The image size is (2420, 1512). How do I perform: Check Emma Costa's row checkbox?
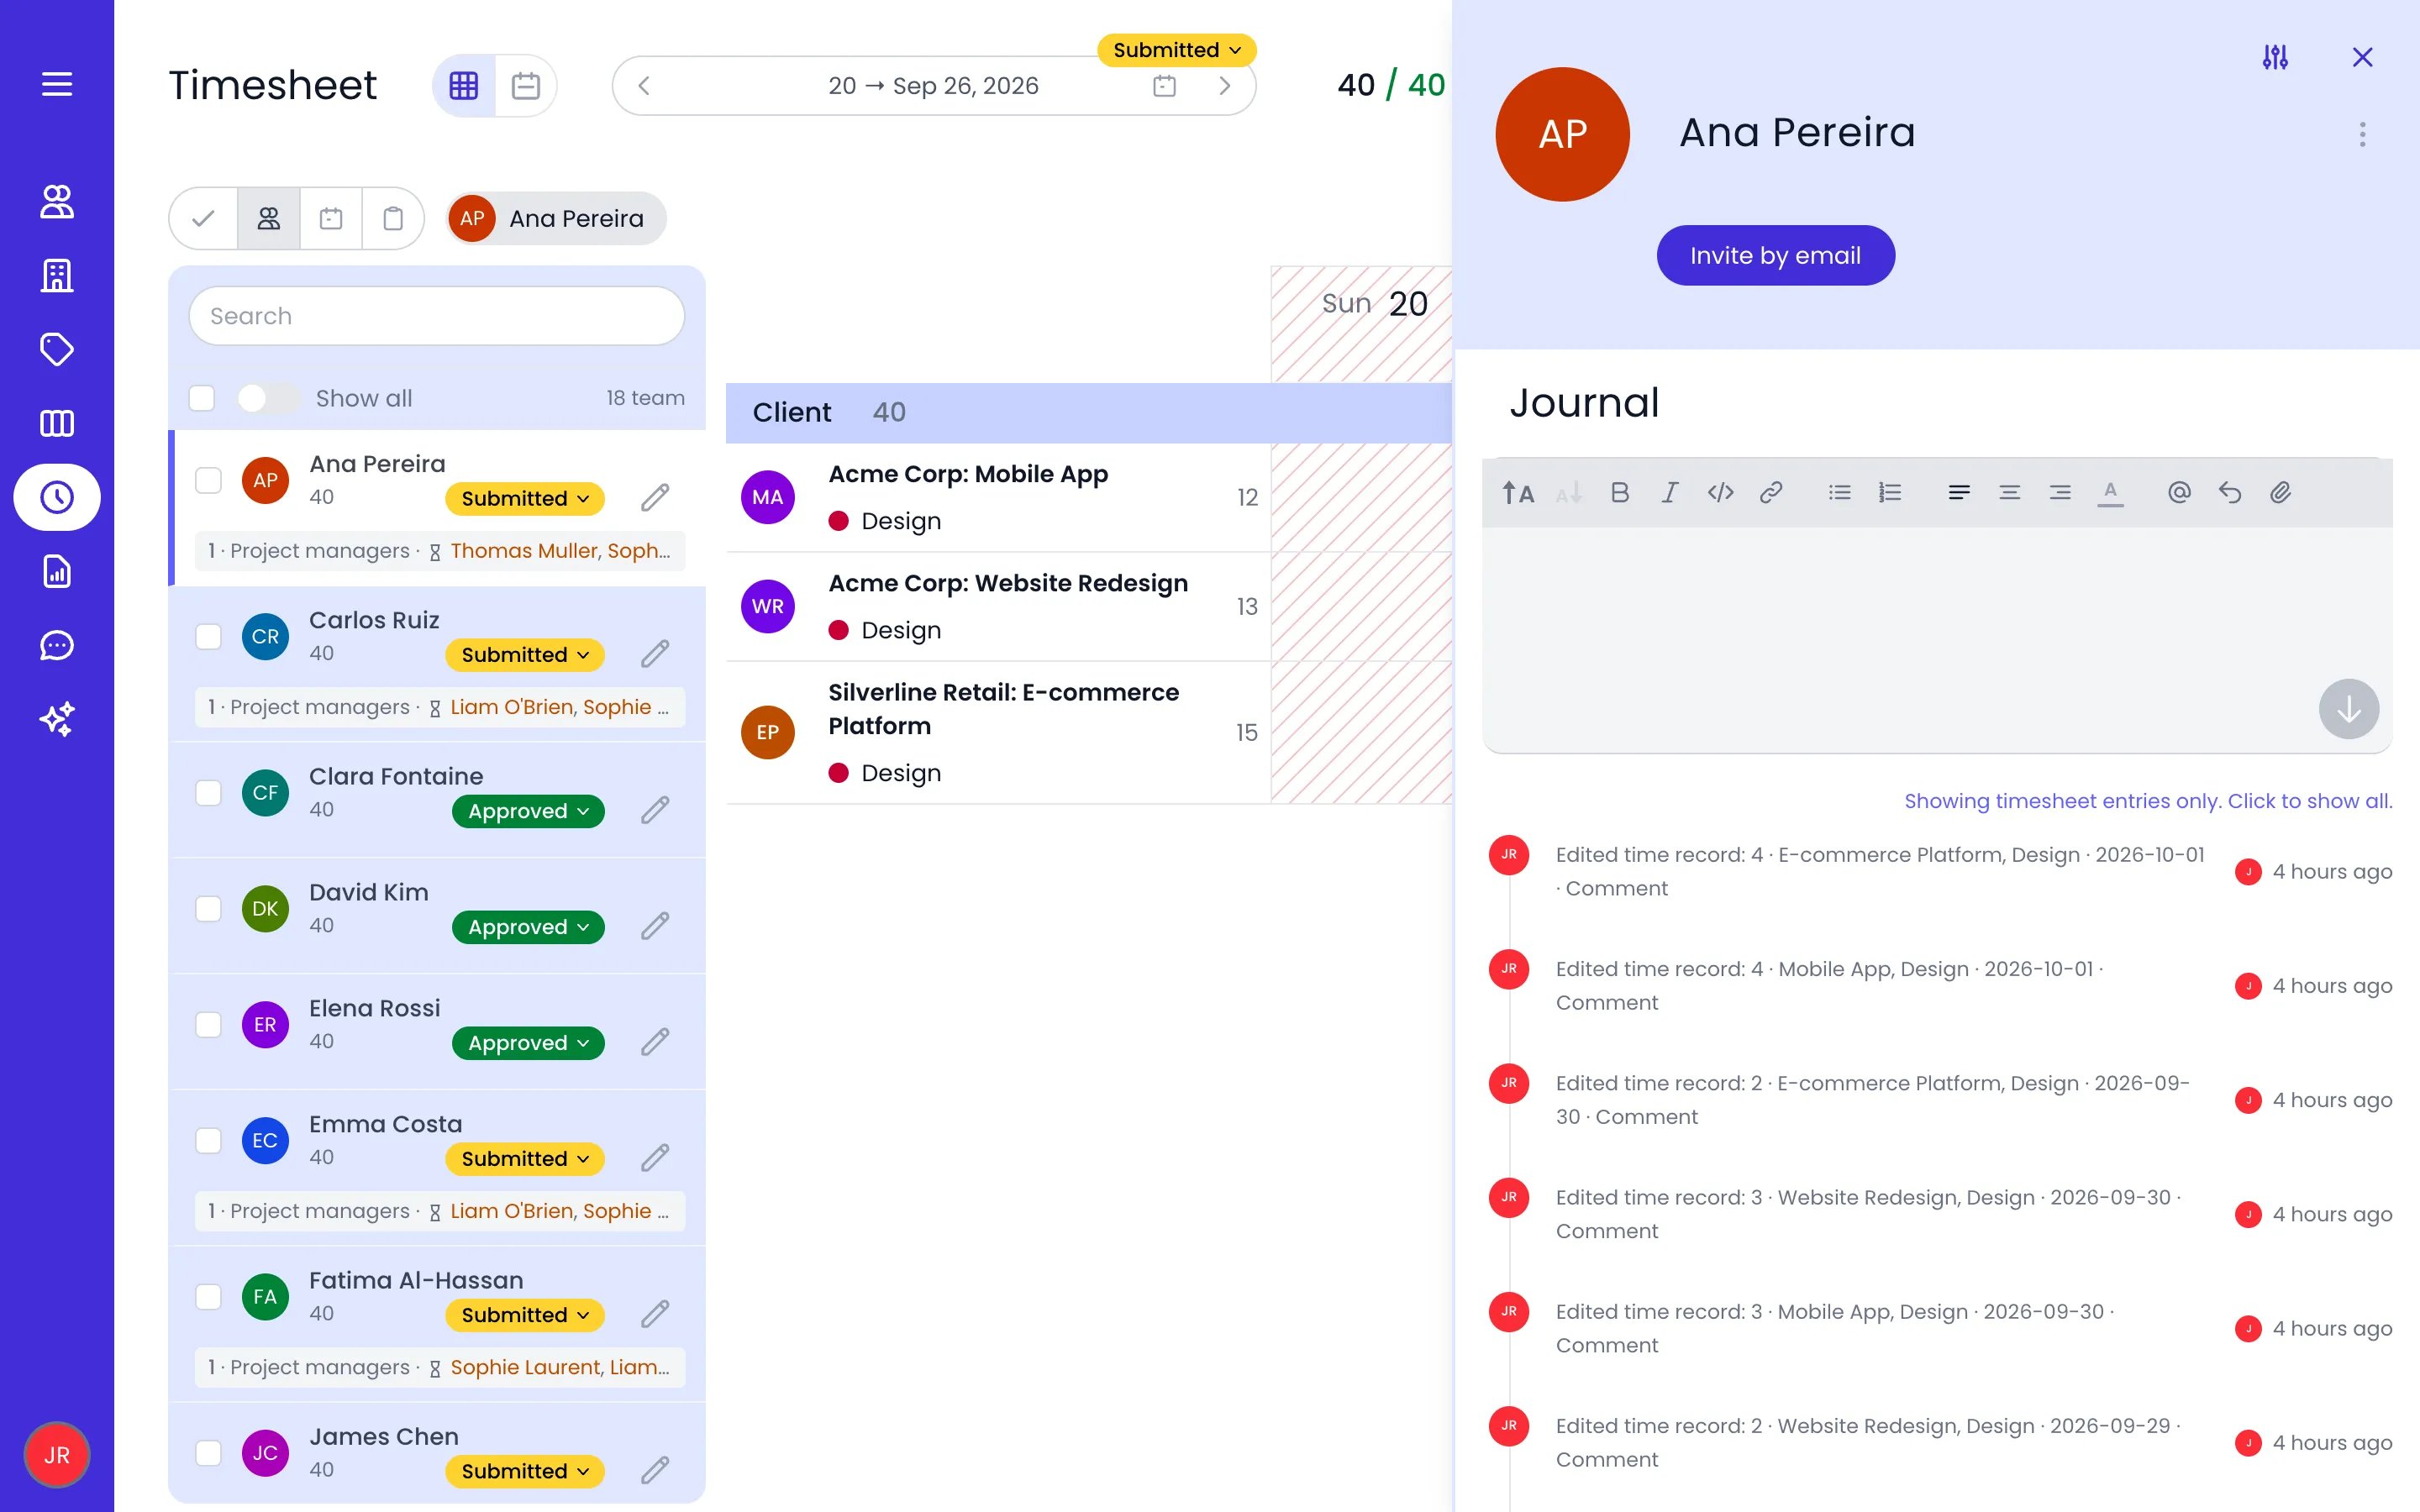208,1141
